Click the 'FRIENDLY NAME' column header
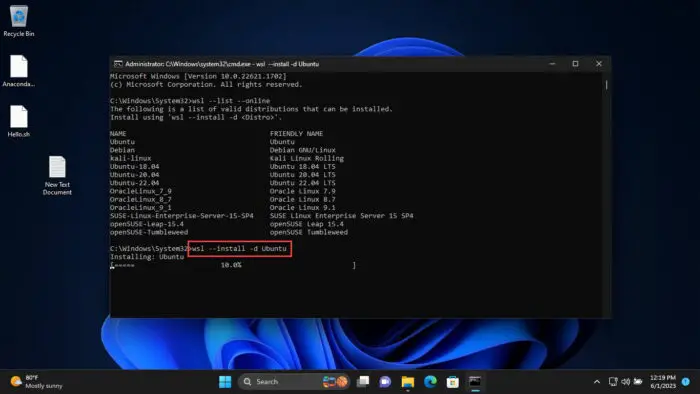700x394 pixels. coord(296,133)
